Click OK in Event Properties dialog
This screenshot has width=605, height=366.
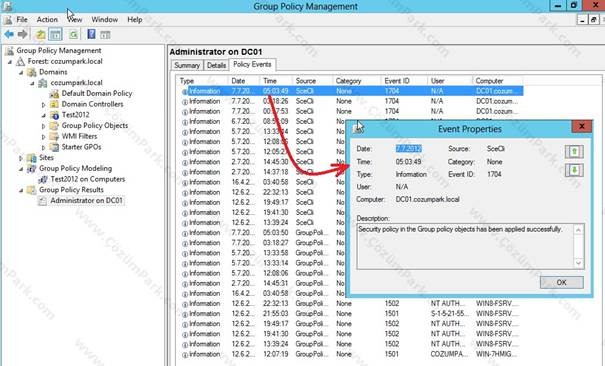click(x=561, y=282)
